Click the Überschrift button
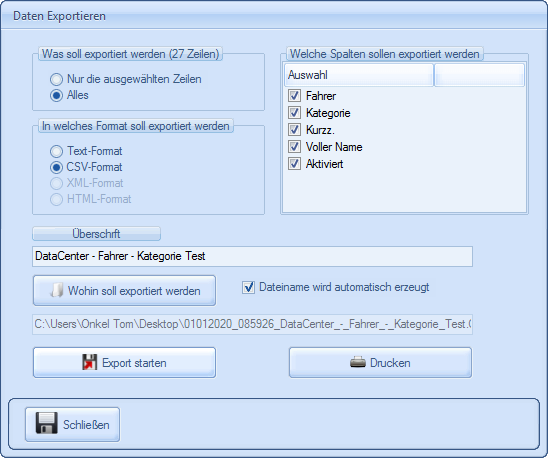 tap(96, 234)
